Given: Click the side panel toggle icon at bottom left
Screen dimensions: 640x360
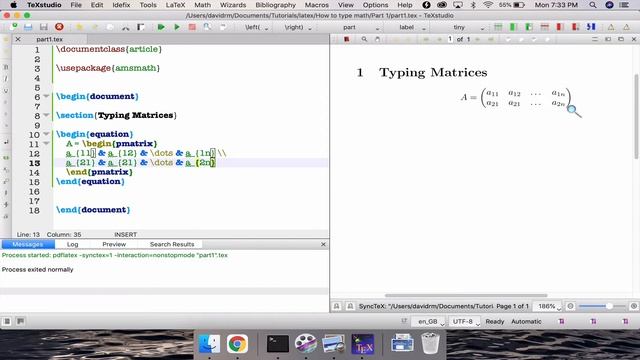Looking at the screenshot, I should [7, 321].
